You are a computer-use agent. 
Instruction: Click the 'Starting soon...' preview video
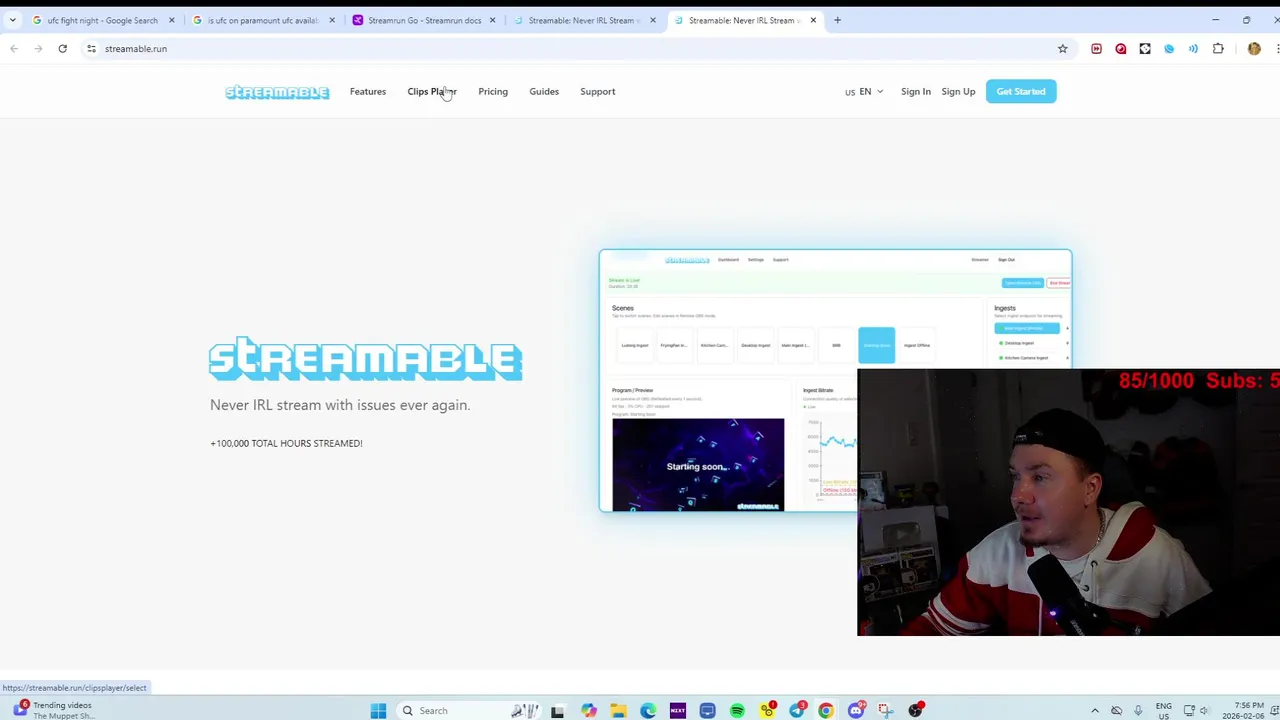coord(698,464)
